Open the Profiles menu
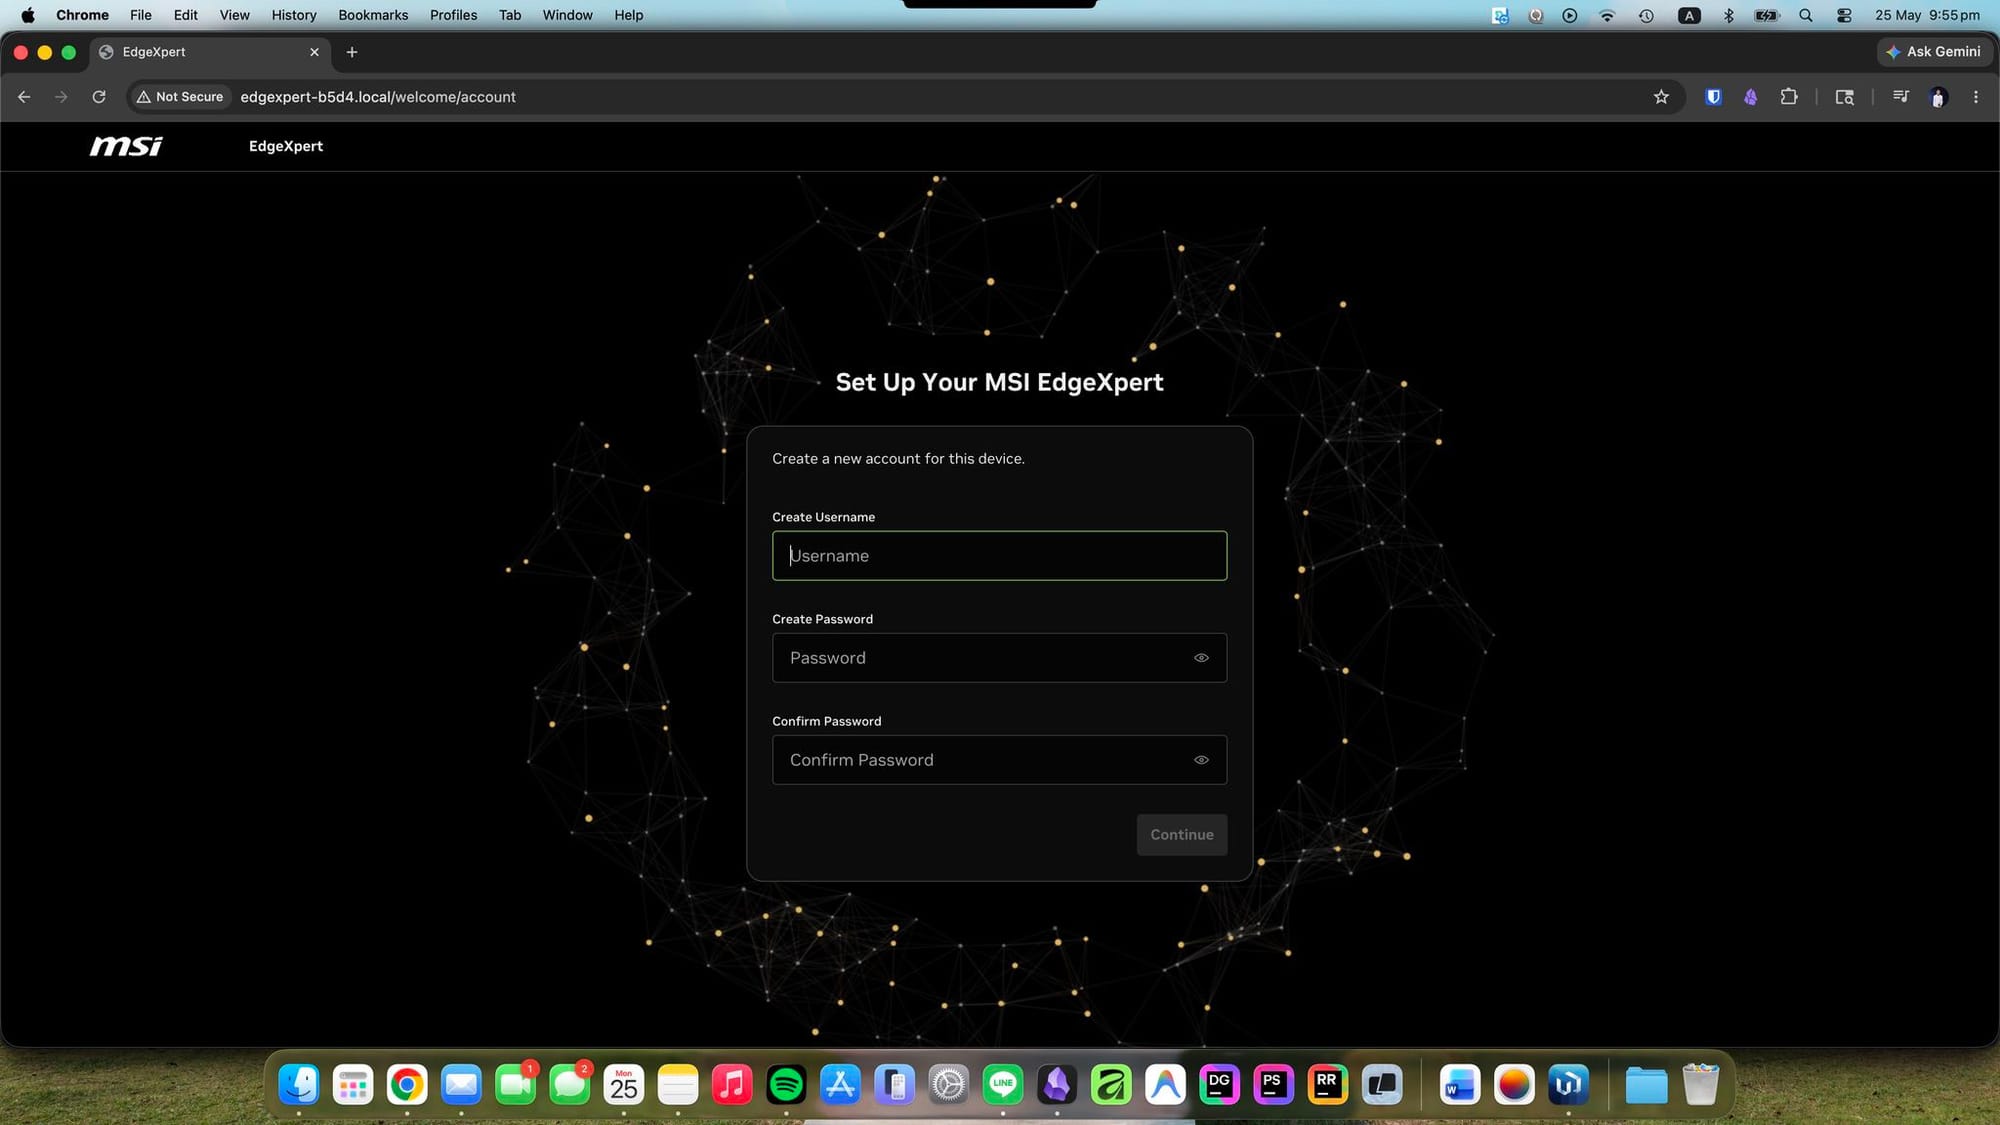 pyautogui.click(x=453, y=15)
